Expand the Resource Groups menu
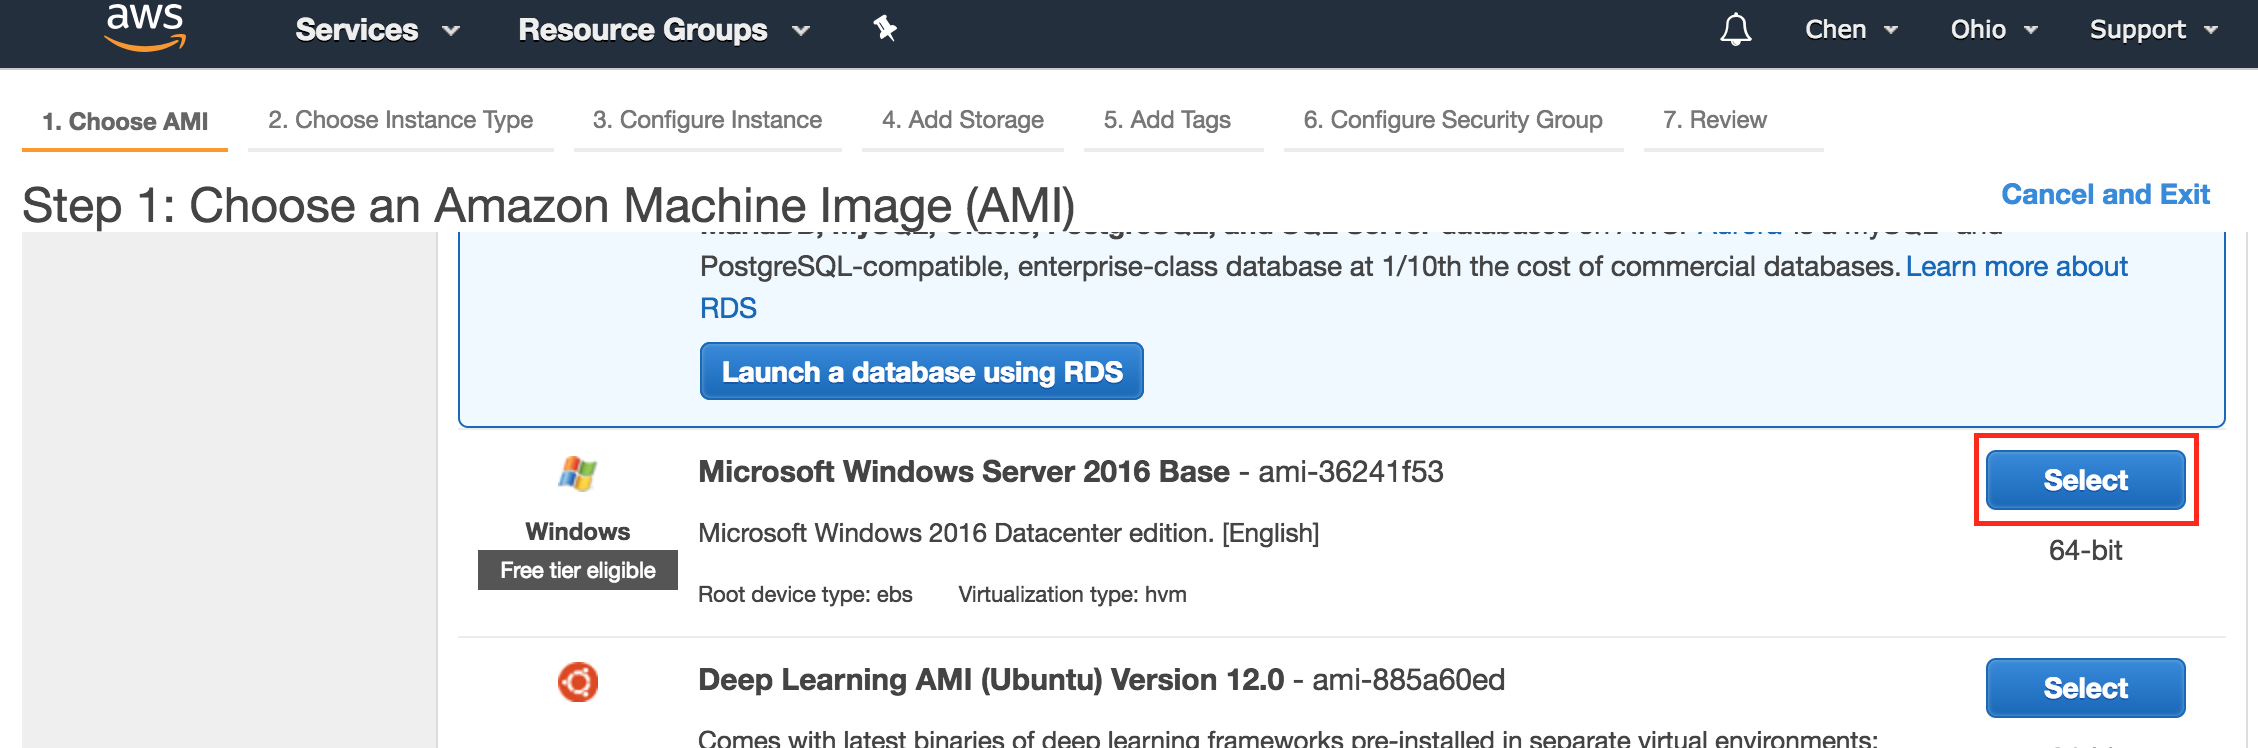Viewport: 2258px width, 748px height. [x=663, y=30]
